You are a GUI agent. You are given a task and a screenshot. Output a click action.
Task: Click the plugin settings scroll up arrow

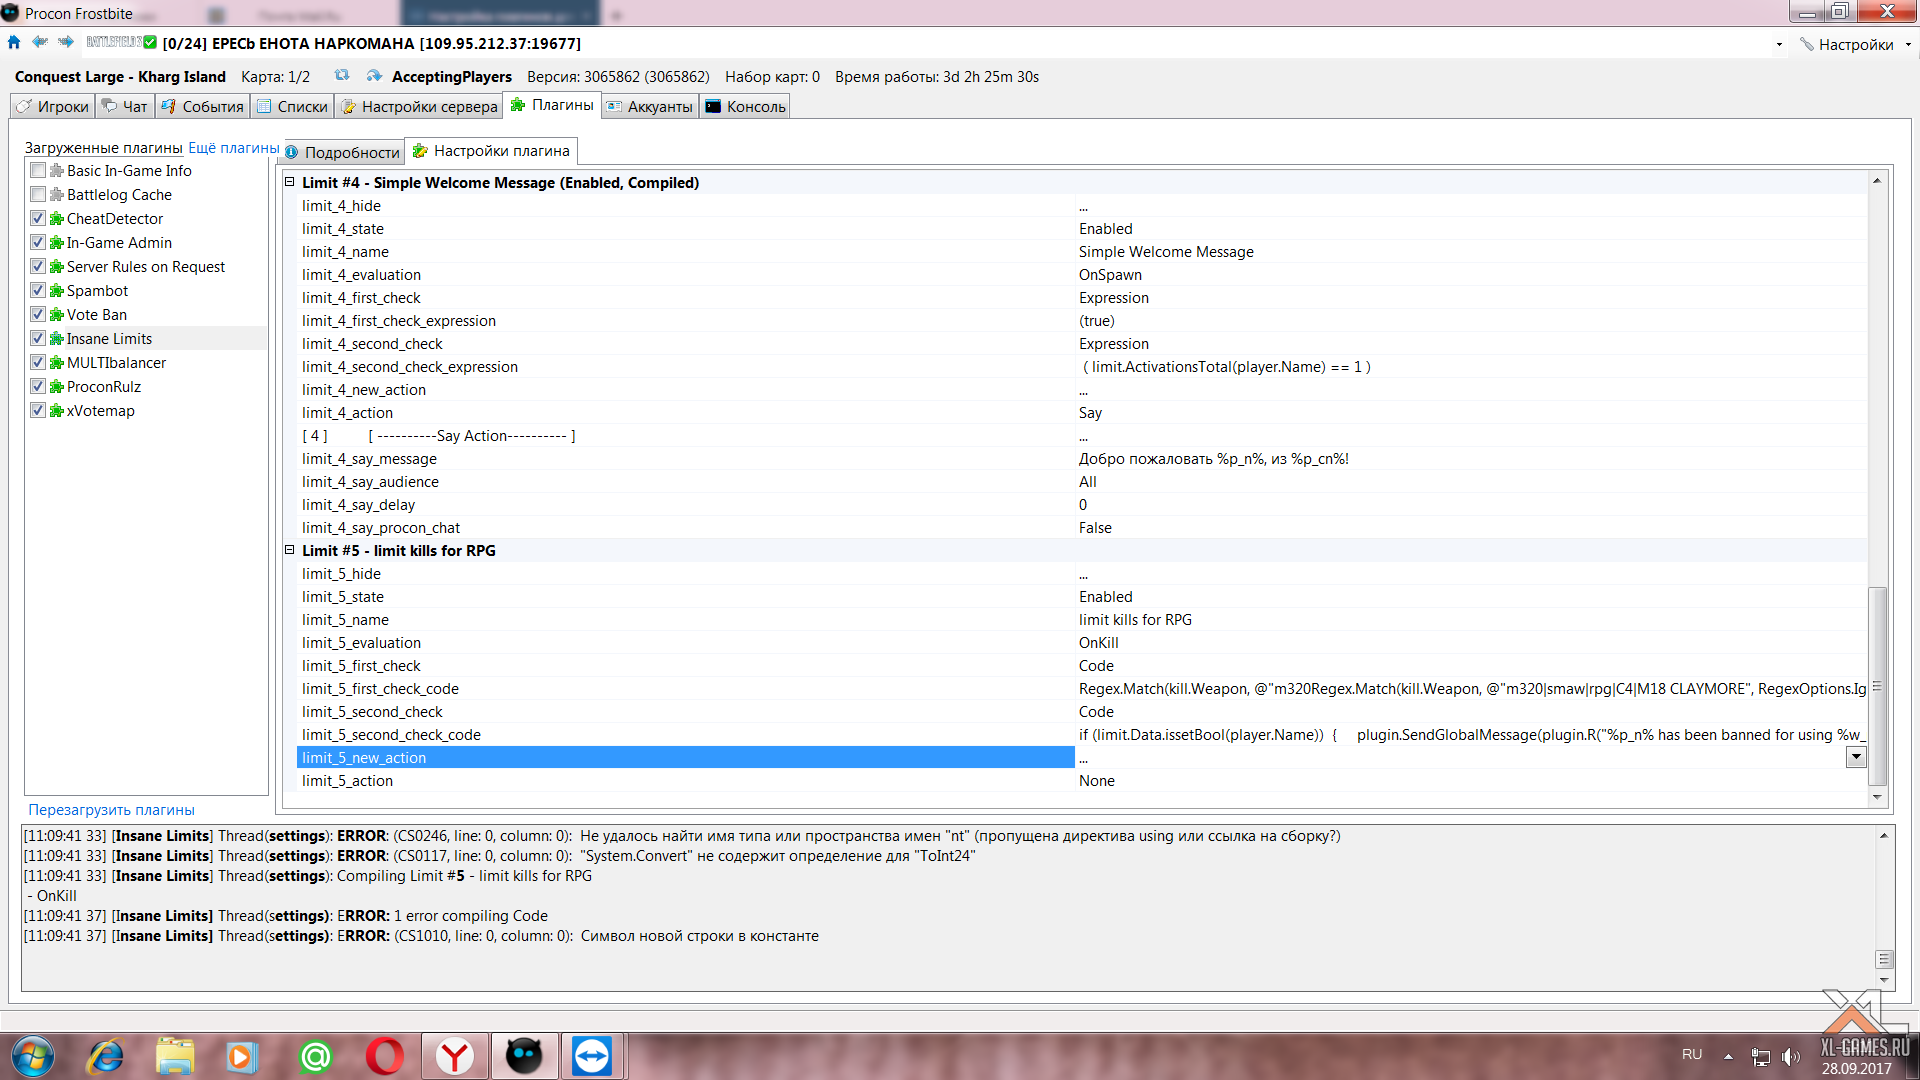[x=1877, y=180]
